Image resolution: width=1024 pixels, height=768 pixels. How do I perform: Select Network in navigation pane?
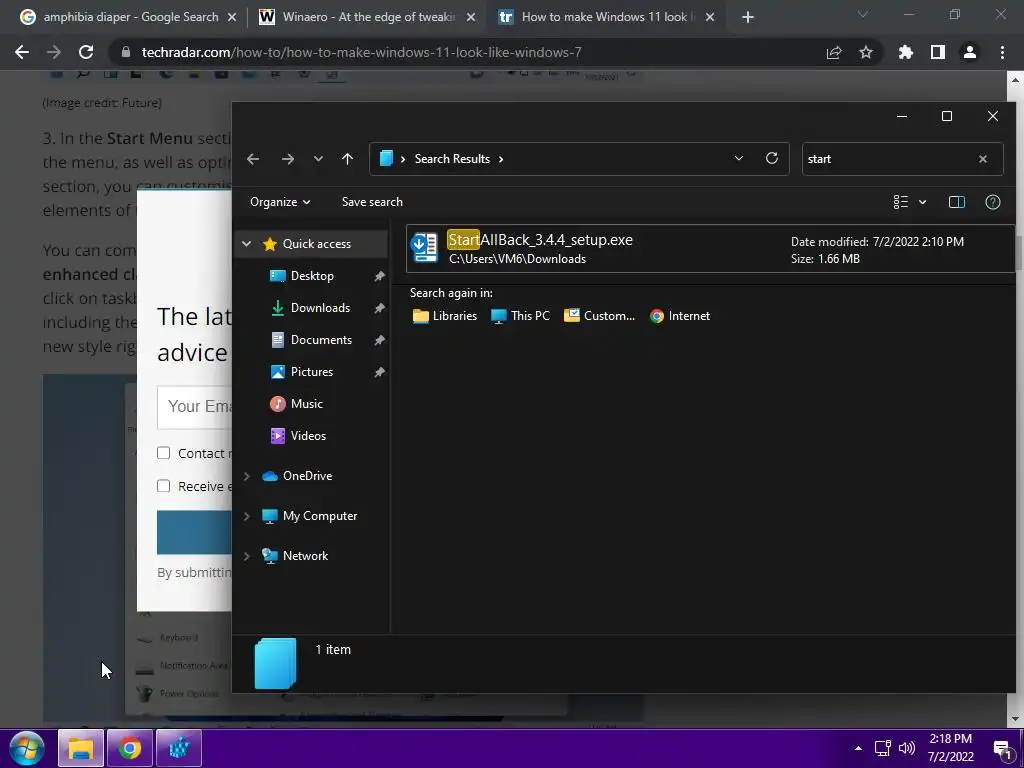click(x=305, y=556)
